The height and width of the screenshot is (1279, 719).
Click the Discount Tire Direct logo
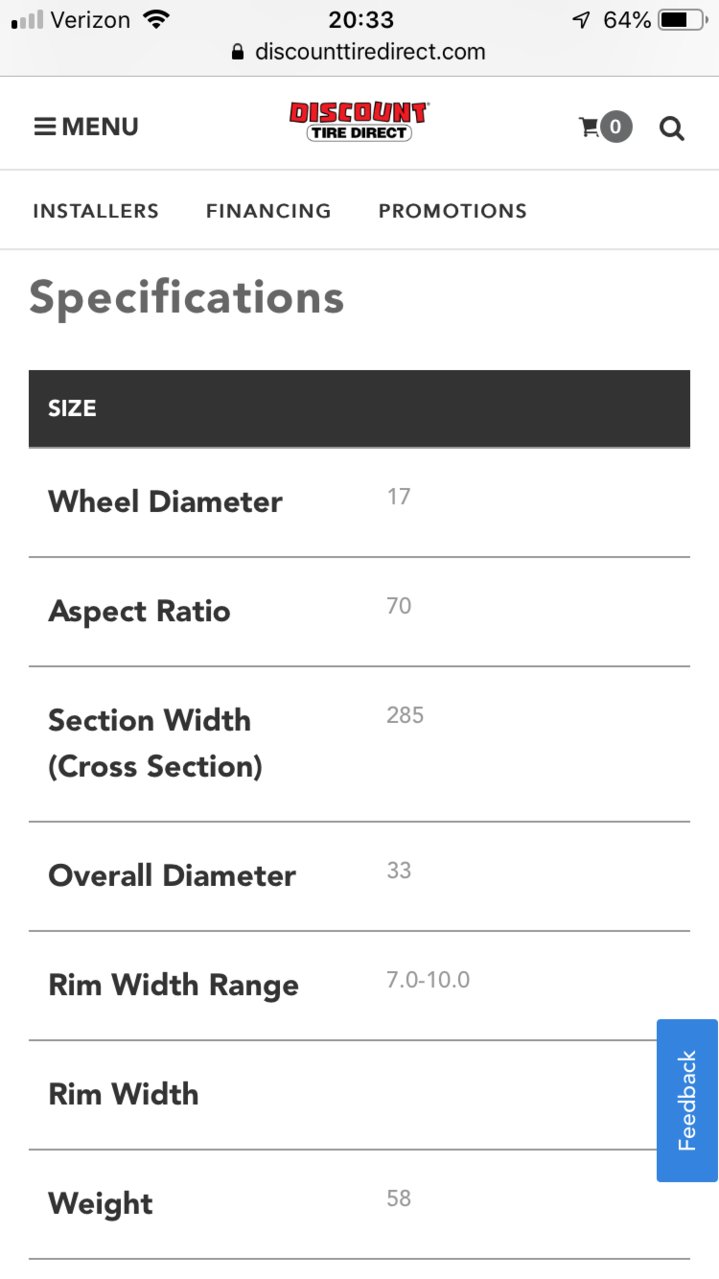359,121
